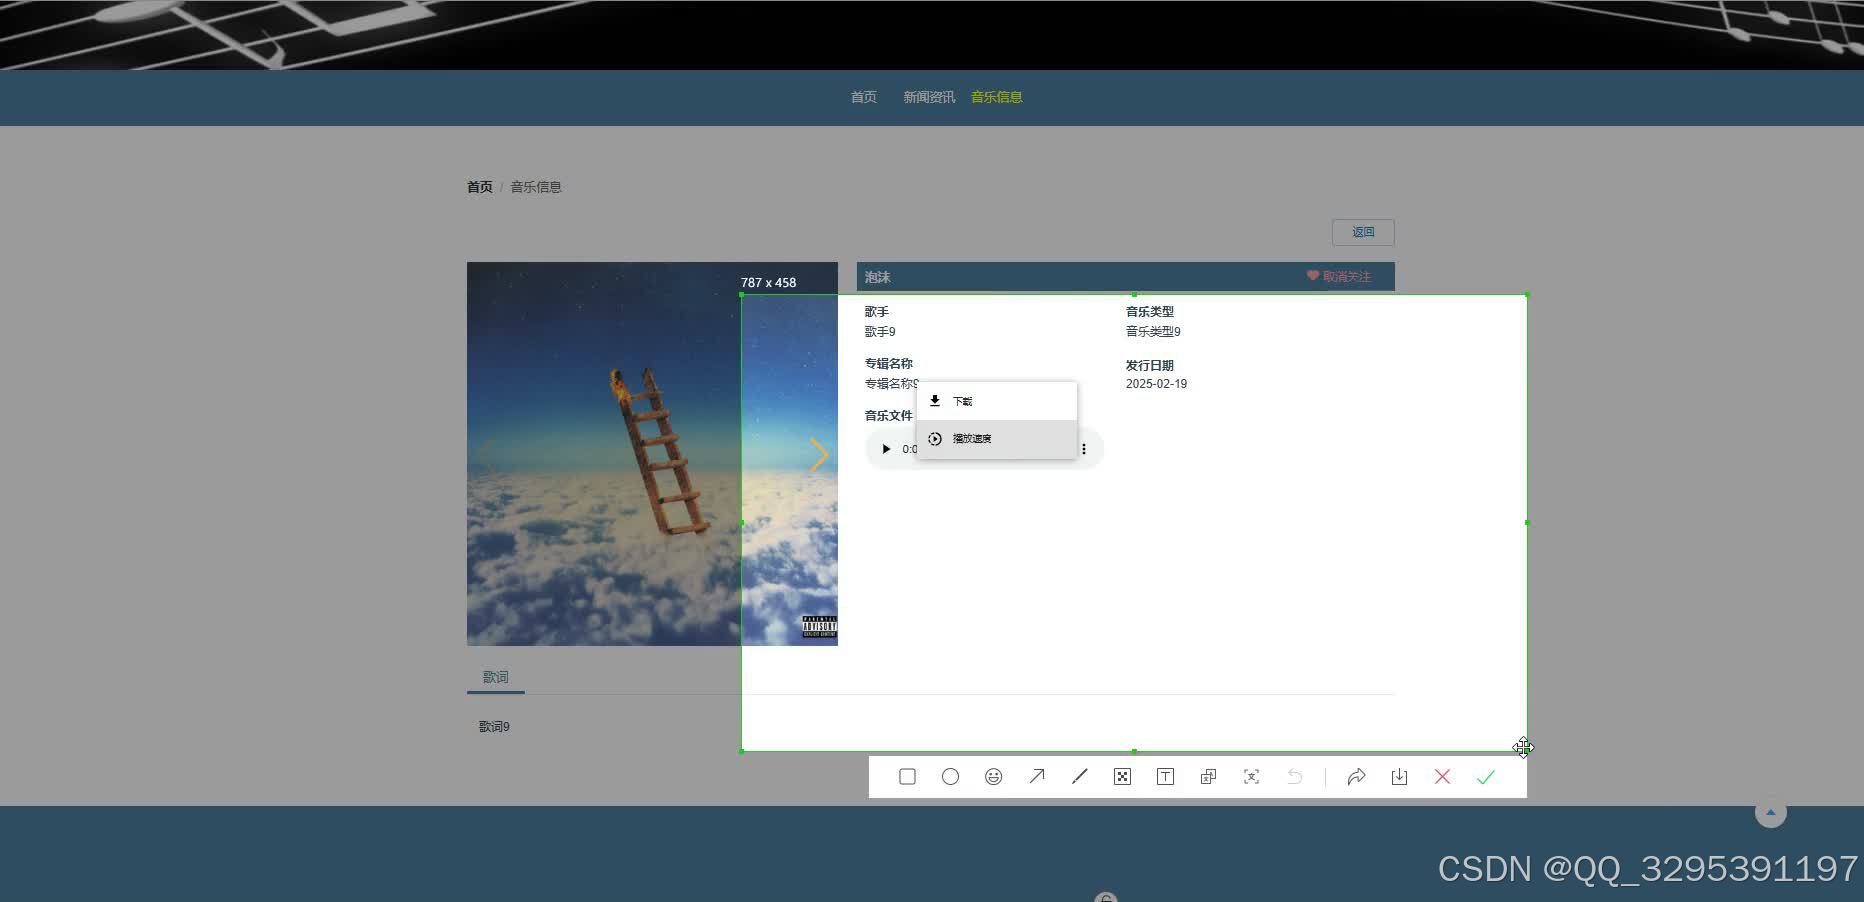Click the 音乐类型9 value text

[1153, 332]
